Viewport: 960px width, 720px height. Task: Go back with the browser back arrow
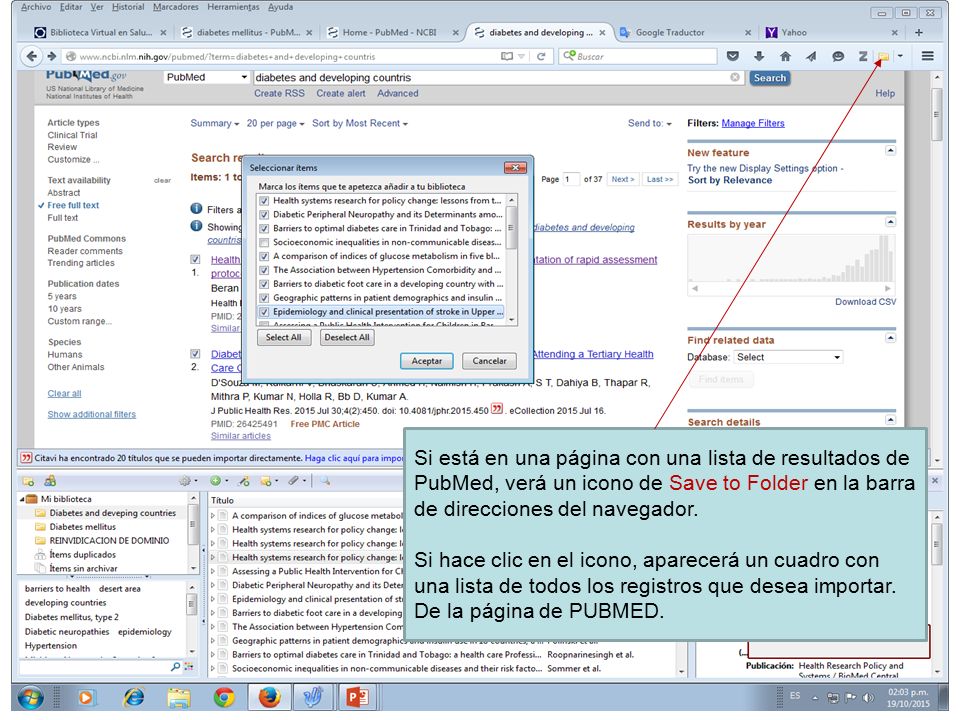click(31, 56)
